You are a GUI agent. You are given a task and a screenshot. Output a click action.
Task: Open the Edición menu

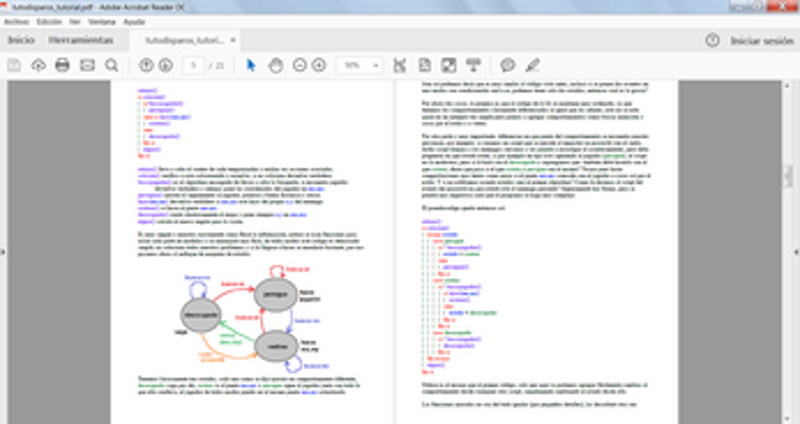tap(49, 22)
